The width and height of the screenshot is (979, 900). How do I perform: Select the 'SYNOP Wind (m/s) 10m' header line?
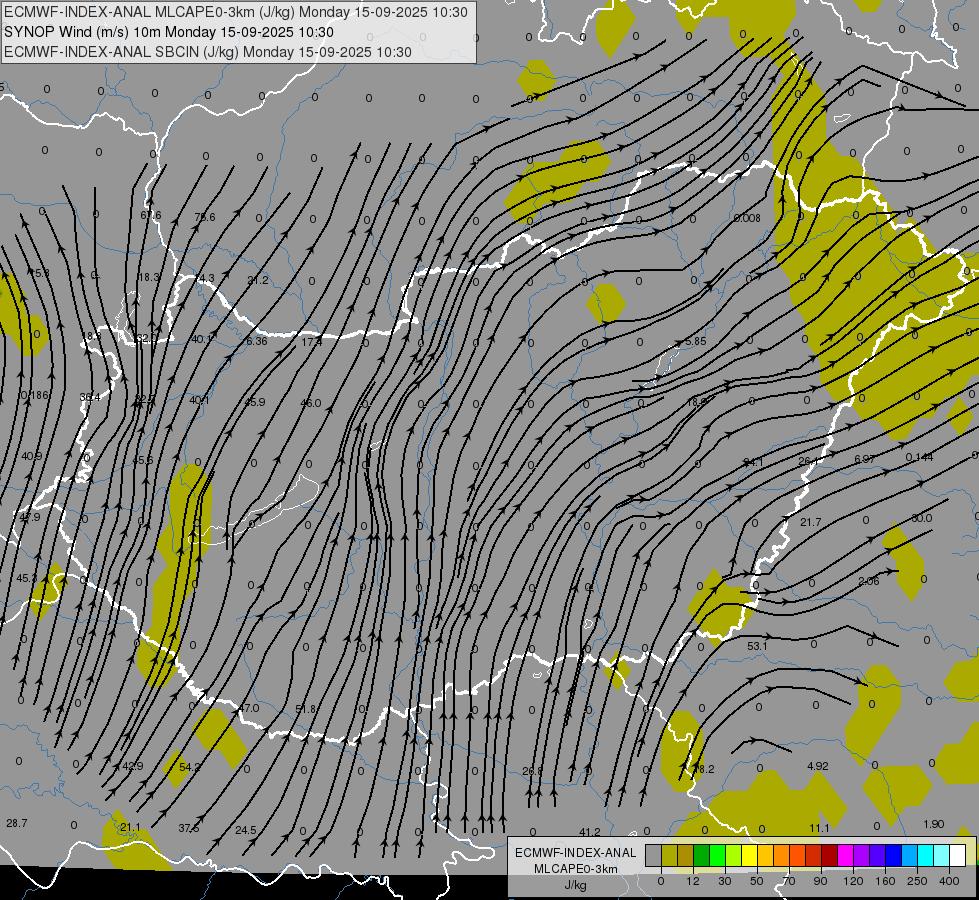coord(169,32)
